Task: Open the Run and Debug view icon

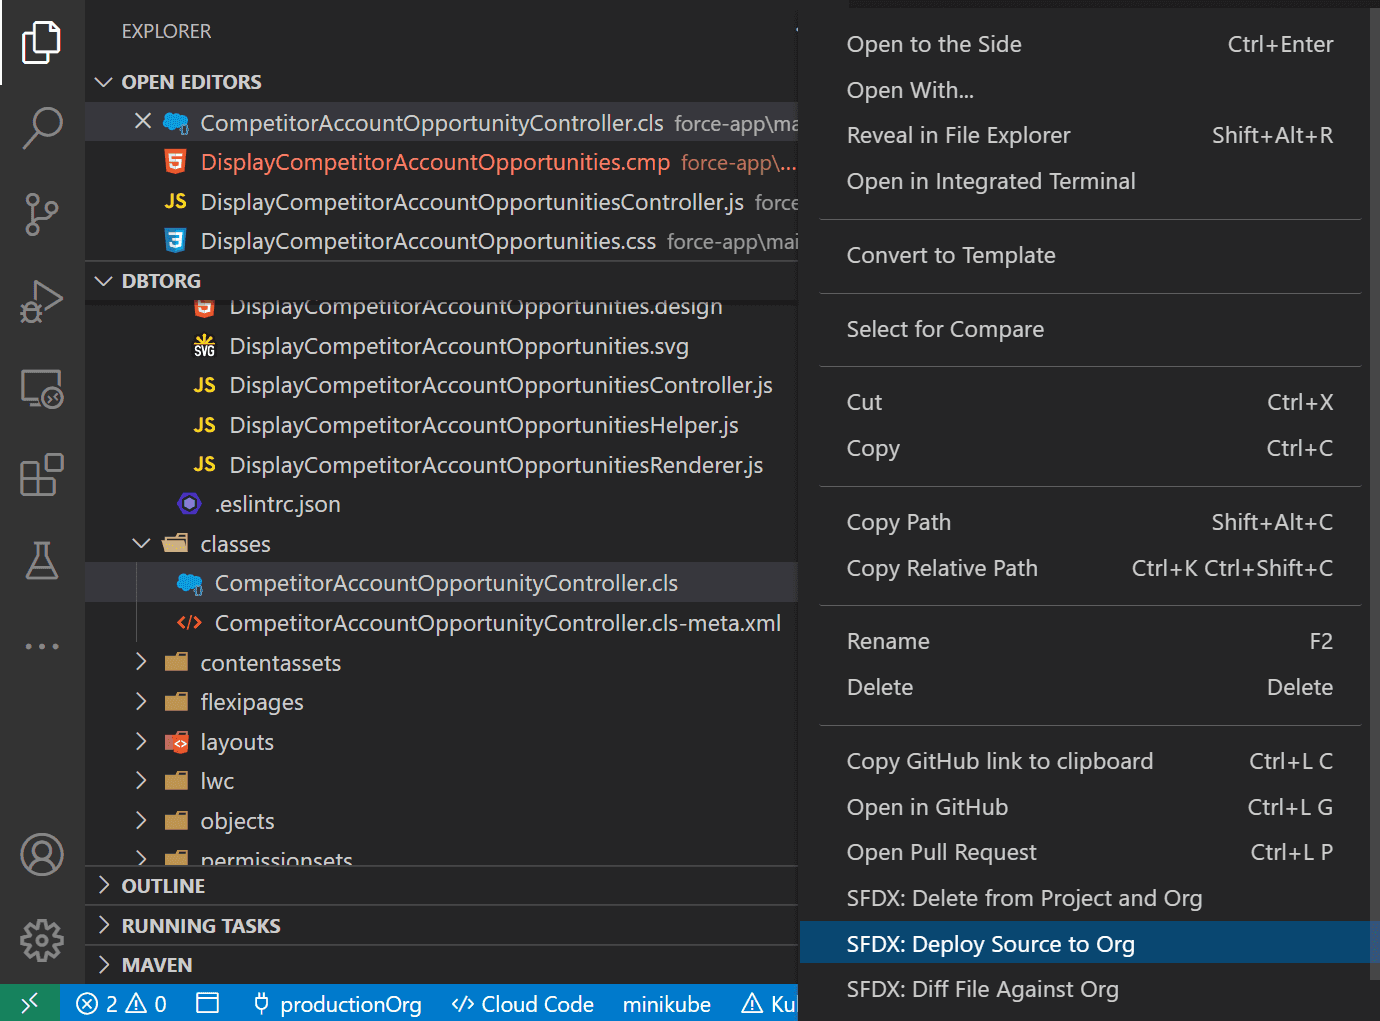Action: click(42, 301)
